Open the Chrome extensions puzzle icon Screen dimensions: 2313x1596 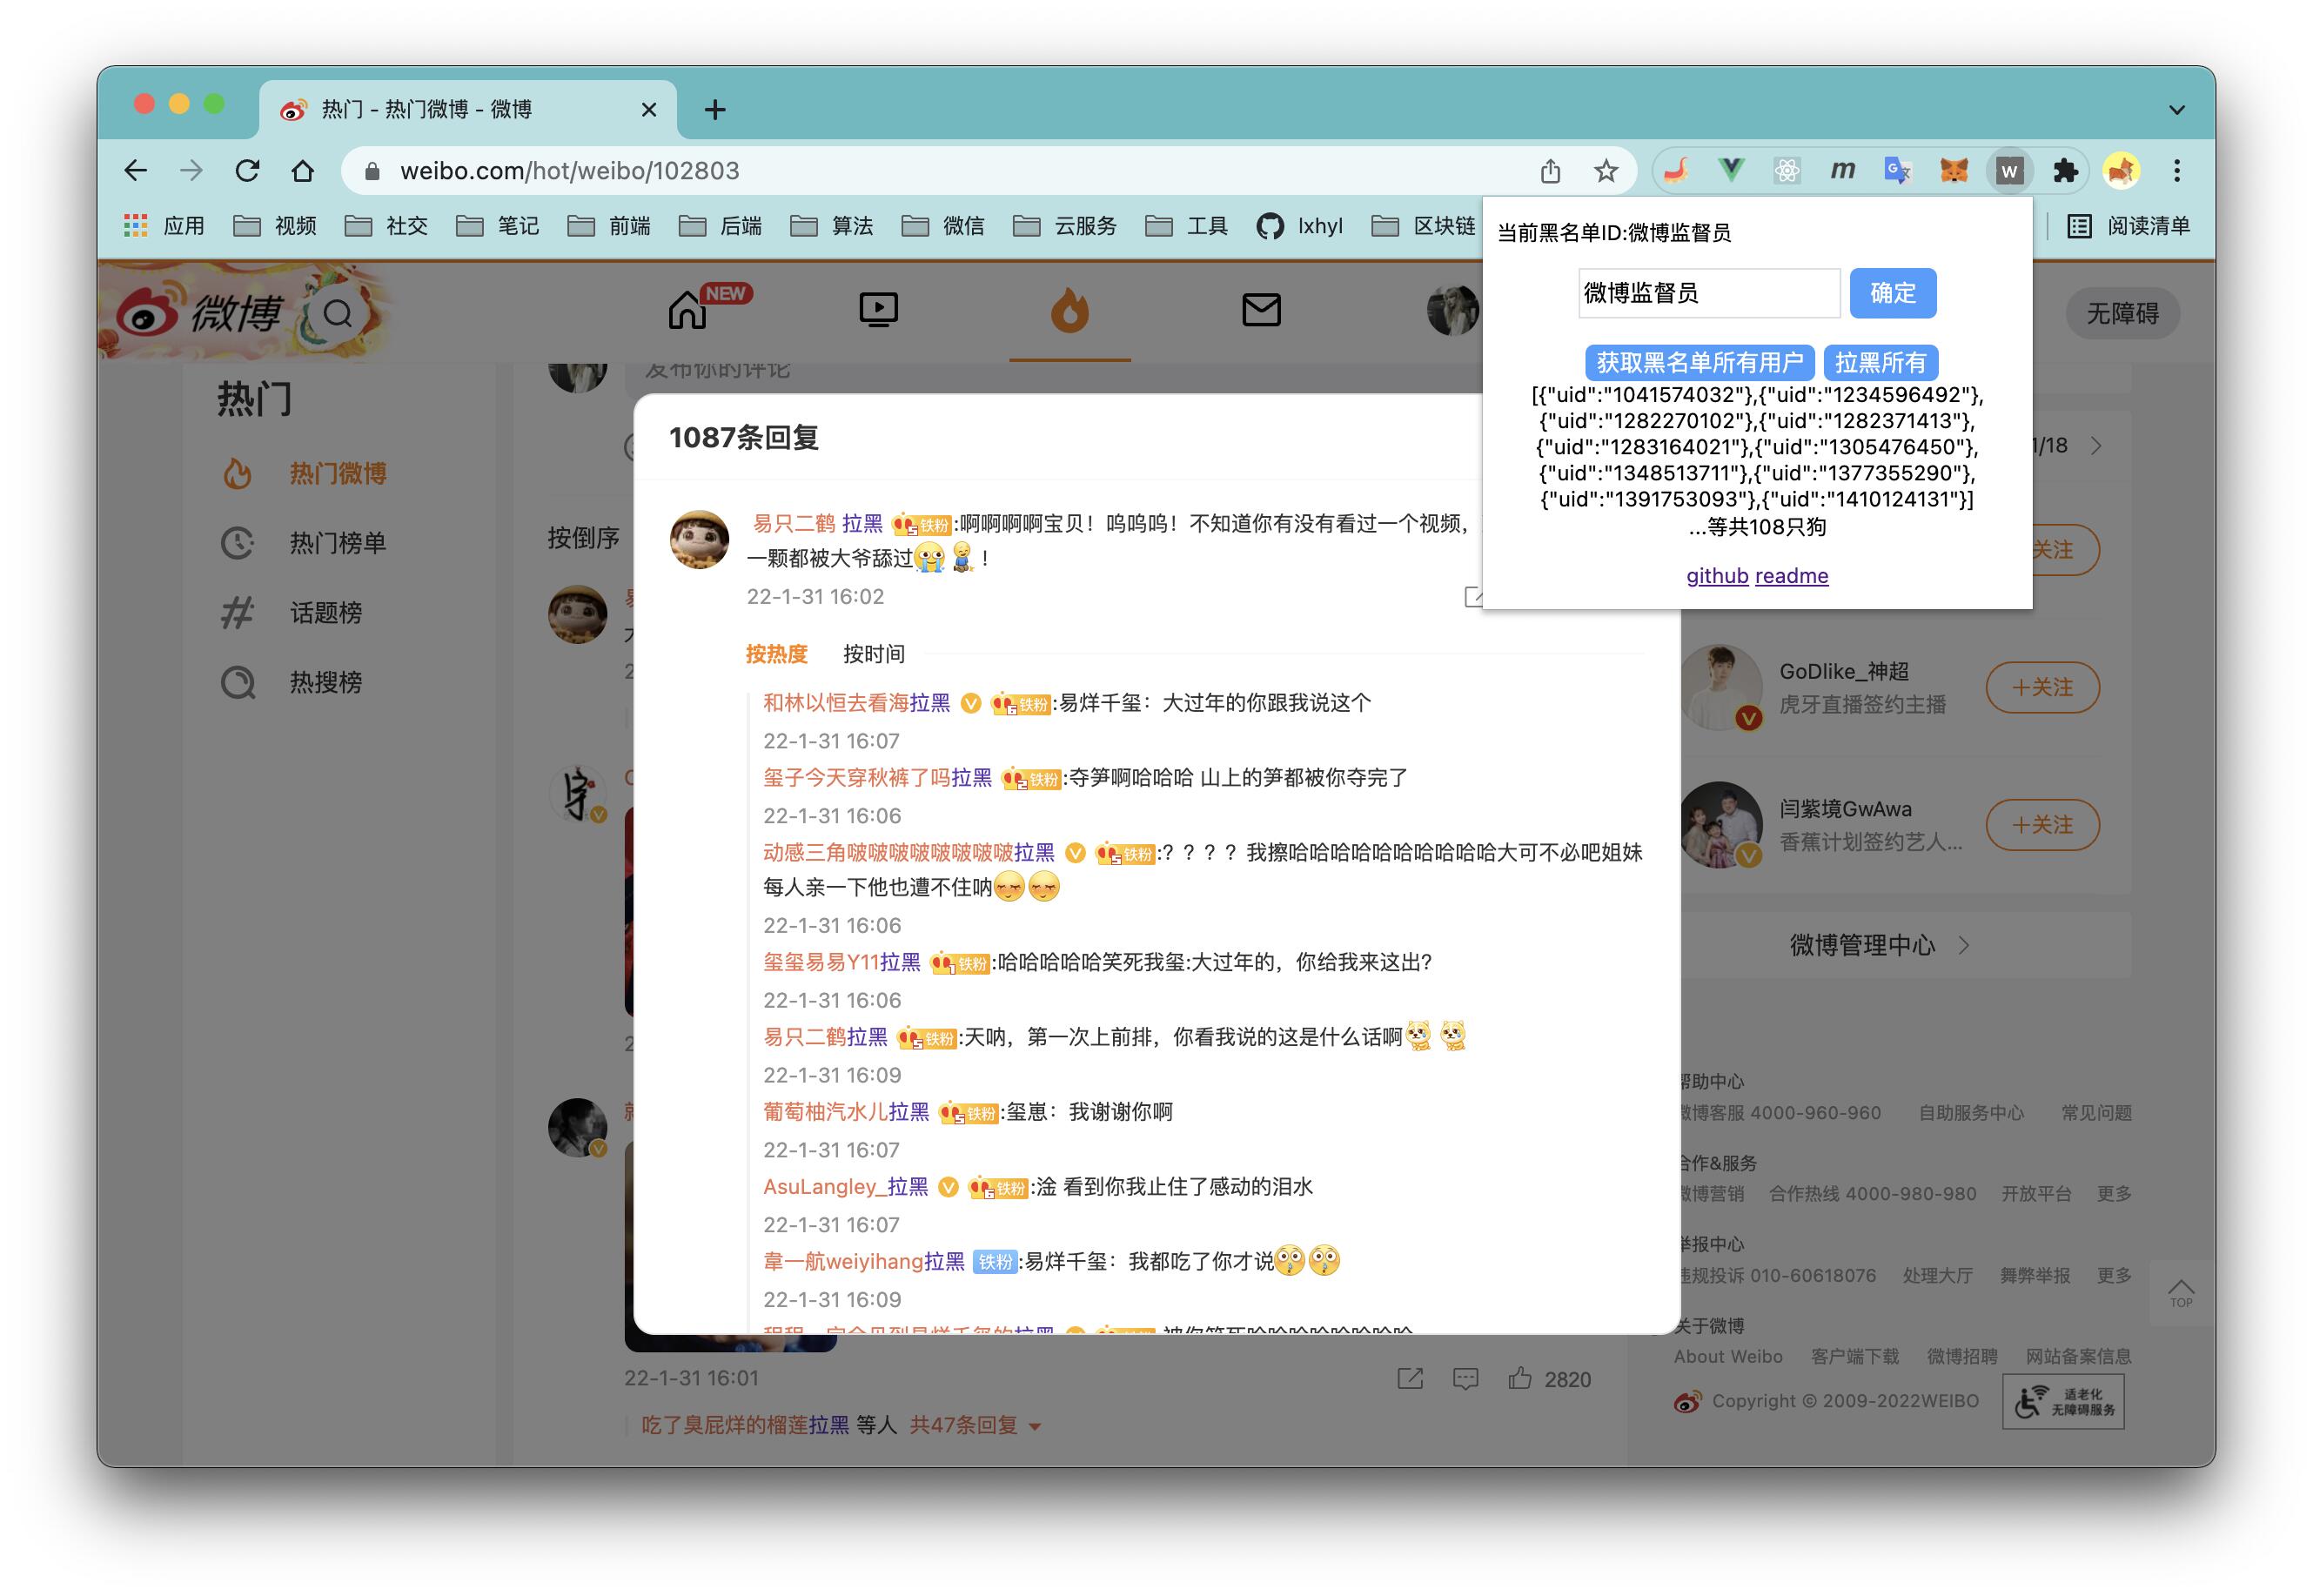pyautogui.click(x=2065, y=171)
